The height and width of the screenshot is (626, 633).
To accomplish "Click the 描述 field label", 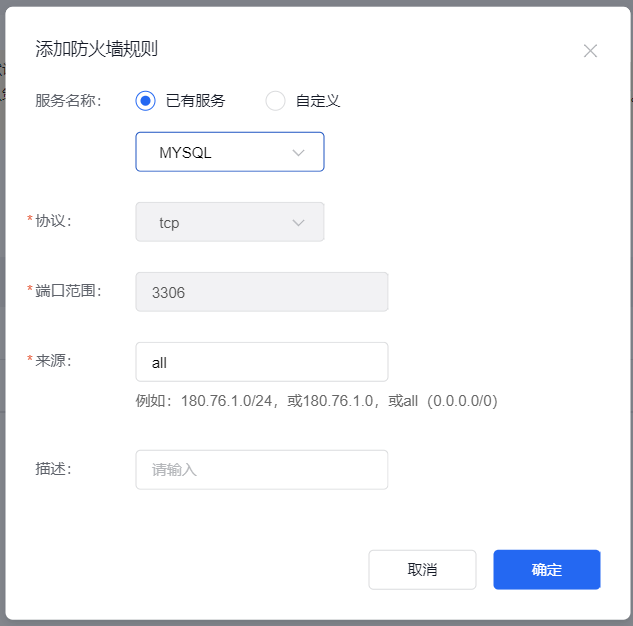I will click(53, 469).
